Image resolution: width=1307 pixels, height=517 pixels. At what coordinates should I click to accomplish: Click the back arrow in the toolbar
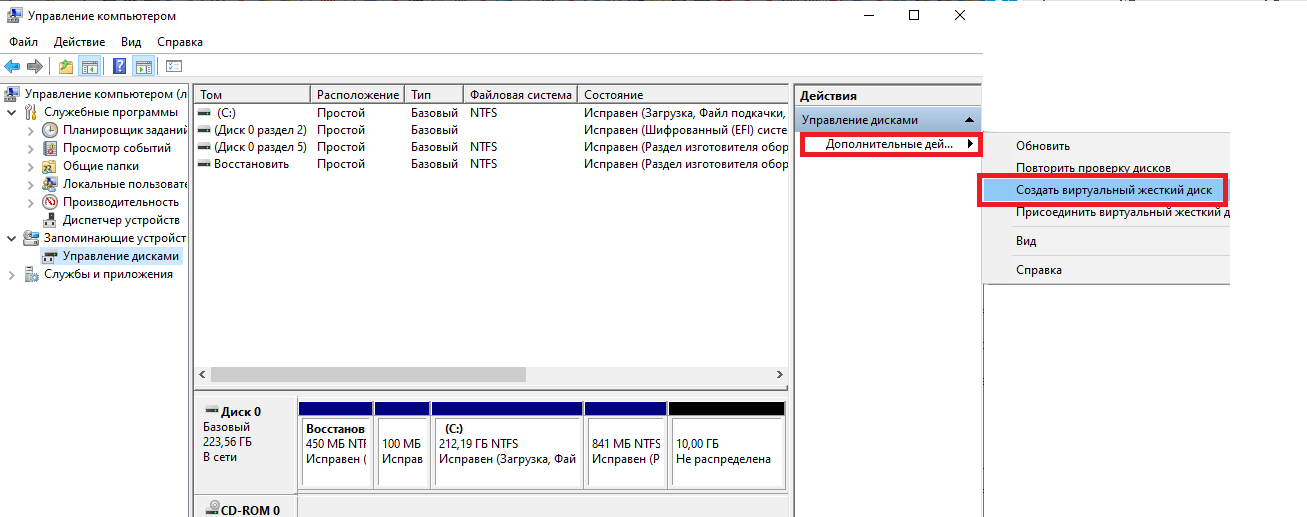point(12,66)
